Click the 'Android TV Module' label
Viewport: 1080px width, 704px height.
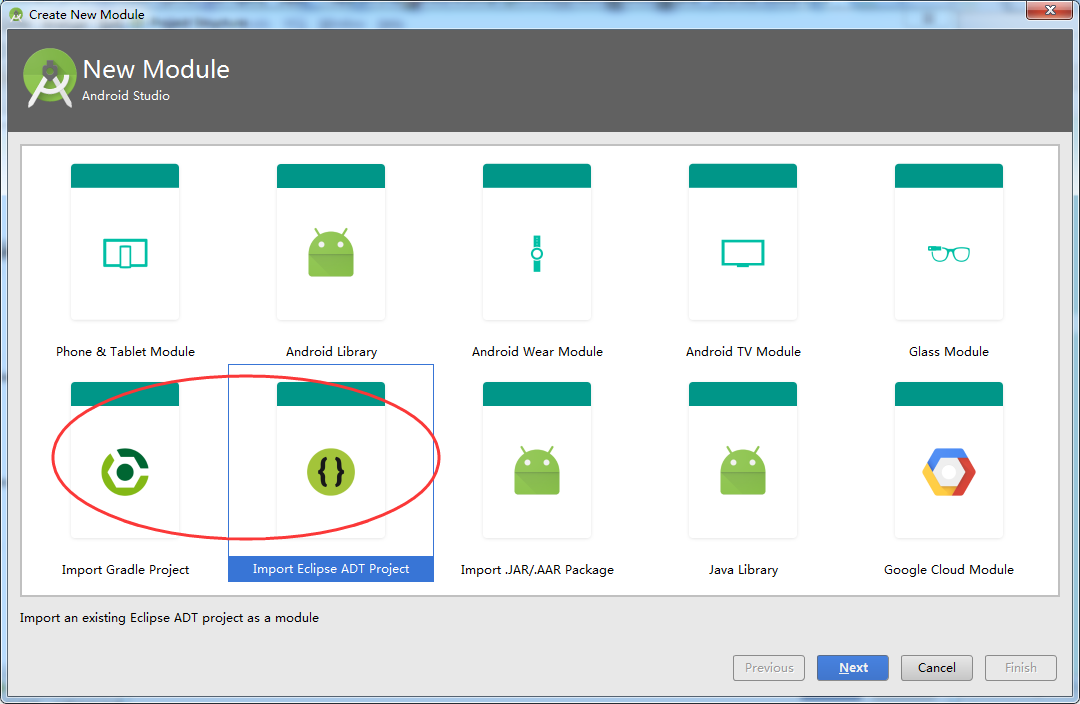click(x=743, y=351)
